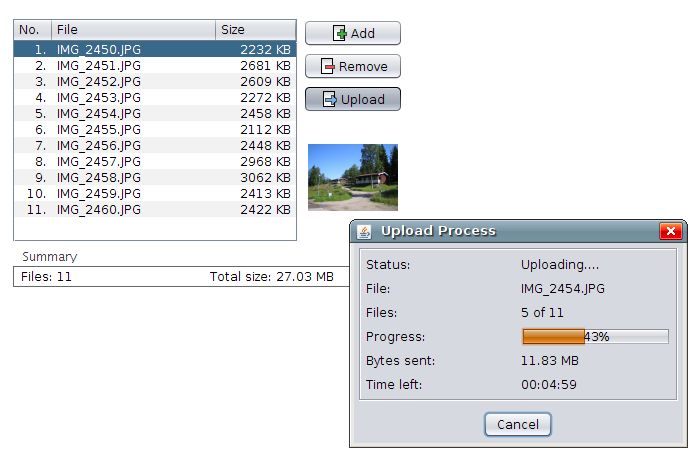Image resolution: width=695 pixels, height=458 pixels.
Task: Sort the list by File column header
Action: tap(133, 30)
